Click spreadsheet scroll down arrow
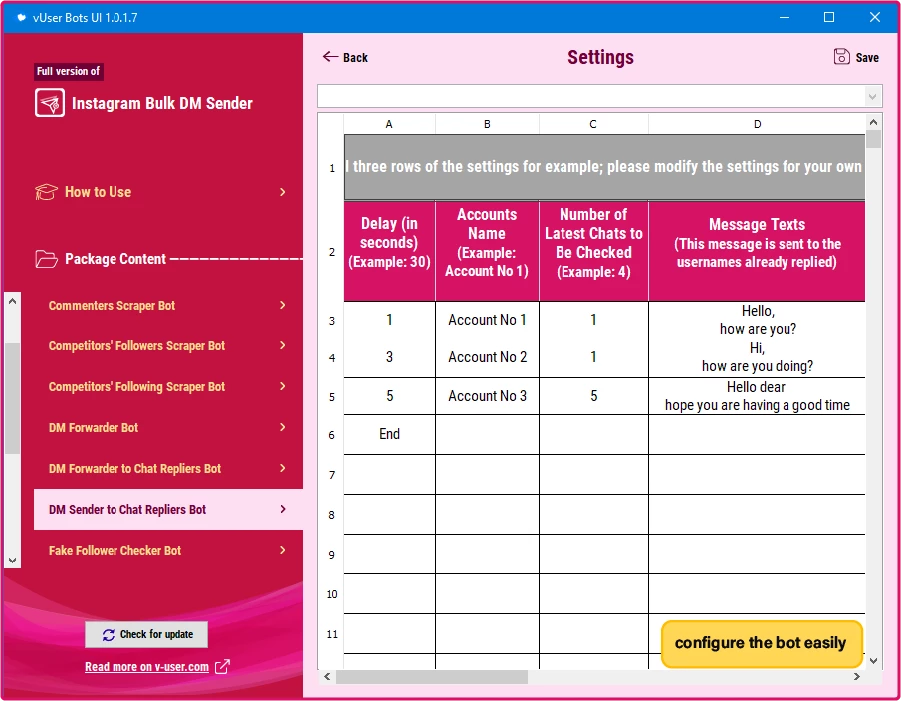901x701 pixels. (x=873, y=661)
